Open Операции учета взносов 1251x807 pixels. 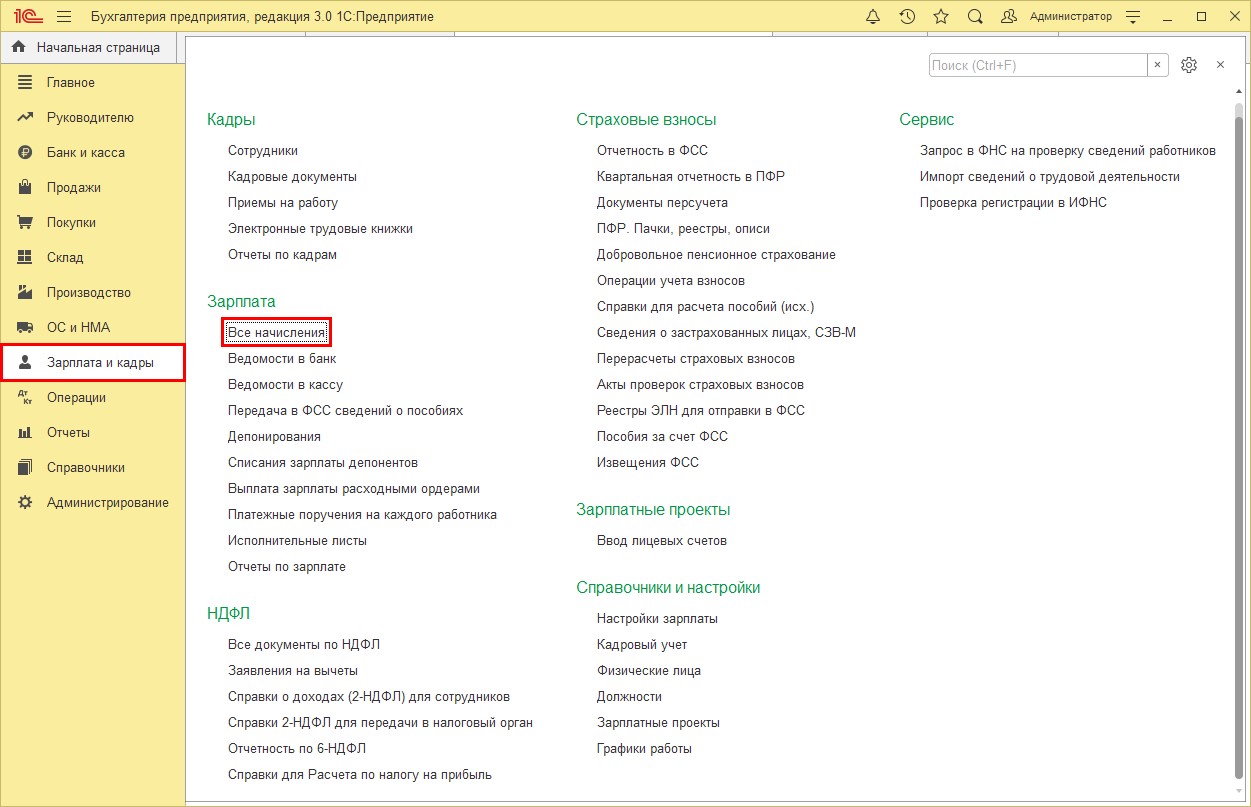pyautogui.click(x=671, y=281)
